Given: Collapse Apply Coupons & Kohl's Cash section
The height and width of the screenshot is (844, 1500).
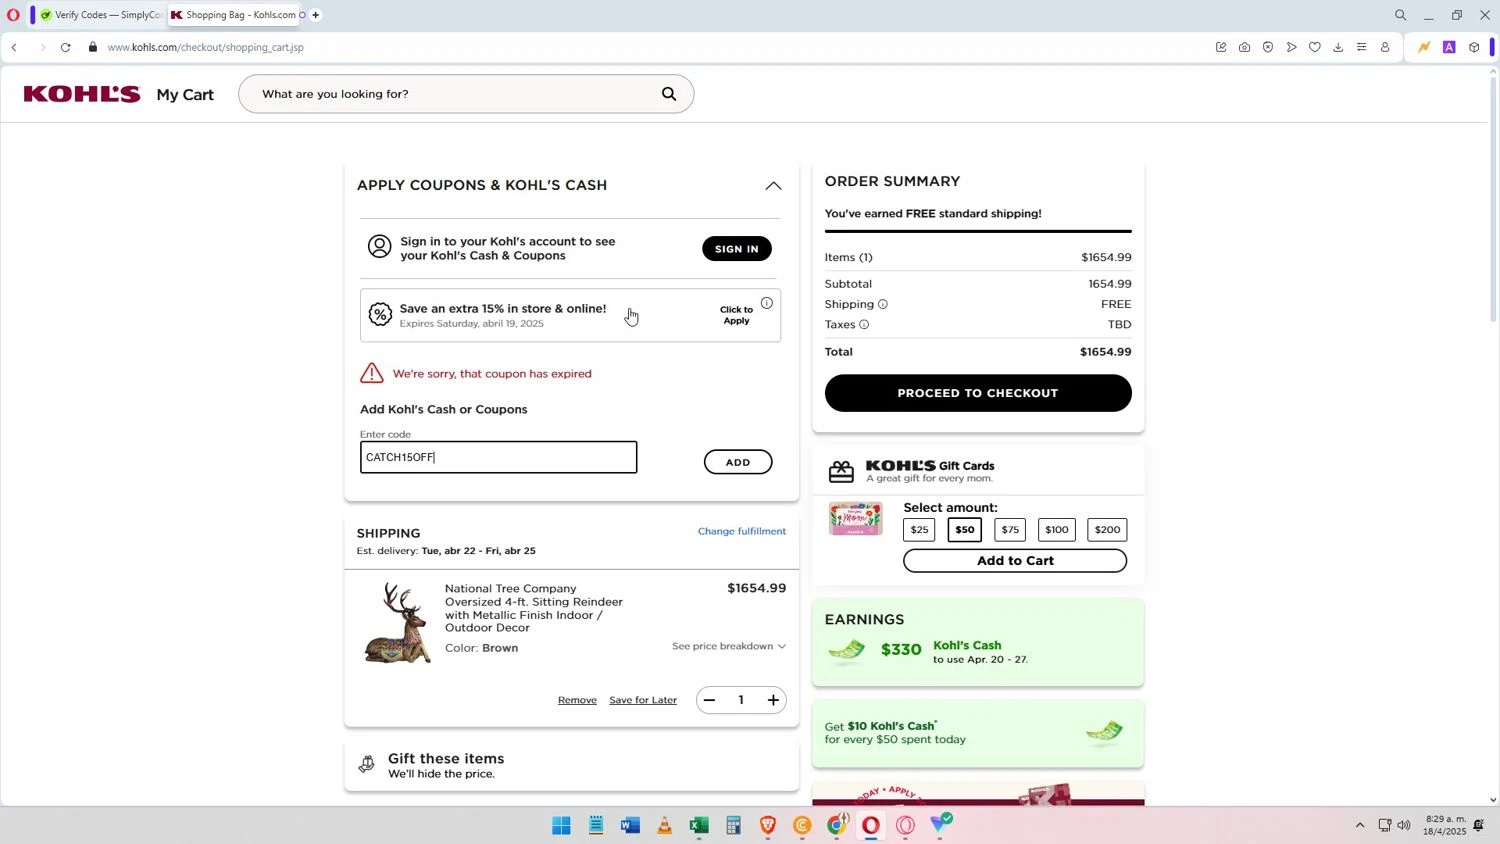Looking at the screenshot, I should point(773,186).
